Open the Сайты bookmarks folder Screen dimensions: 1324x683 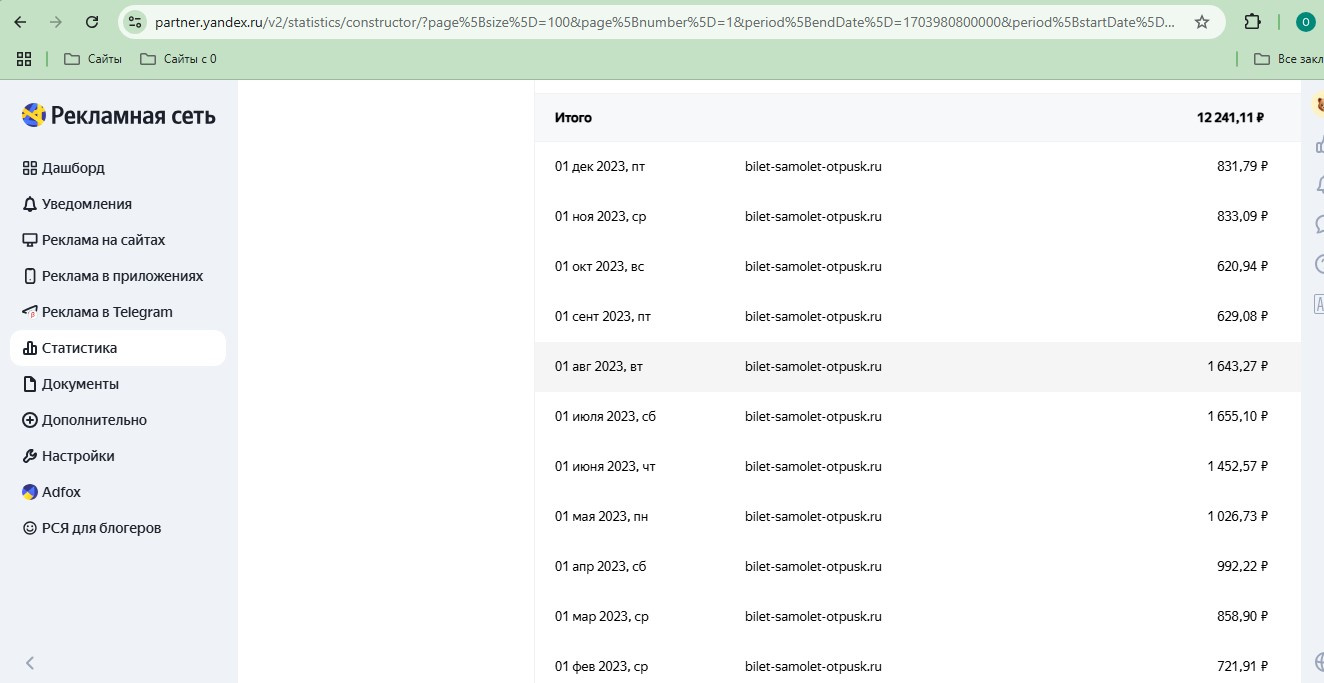tap(93, 59)
